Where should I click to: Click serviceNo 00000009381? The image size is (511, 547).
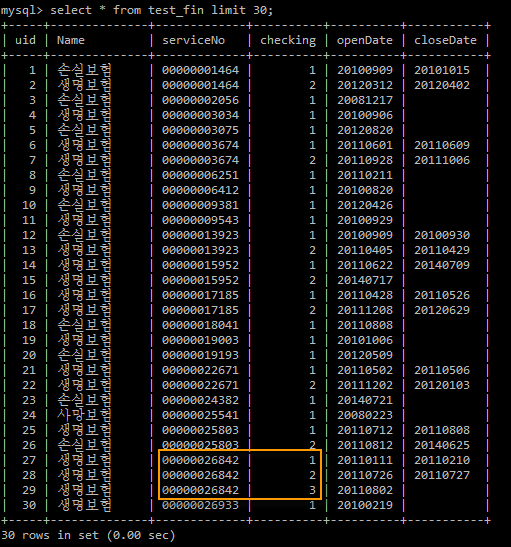coord(201,205)
